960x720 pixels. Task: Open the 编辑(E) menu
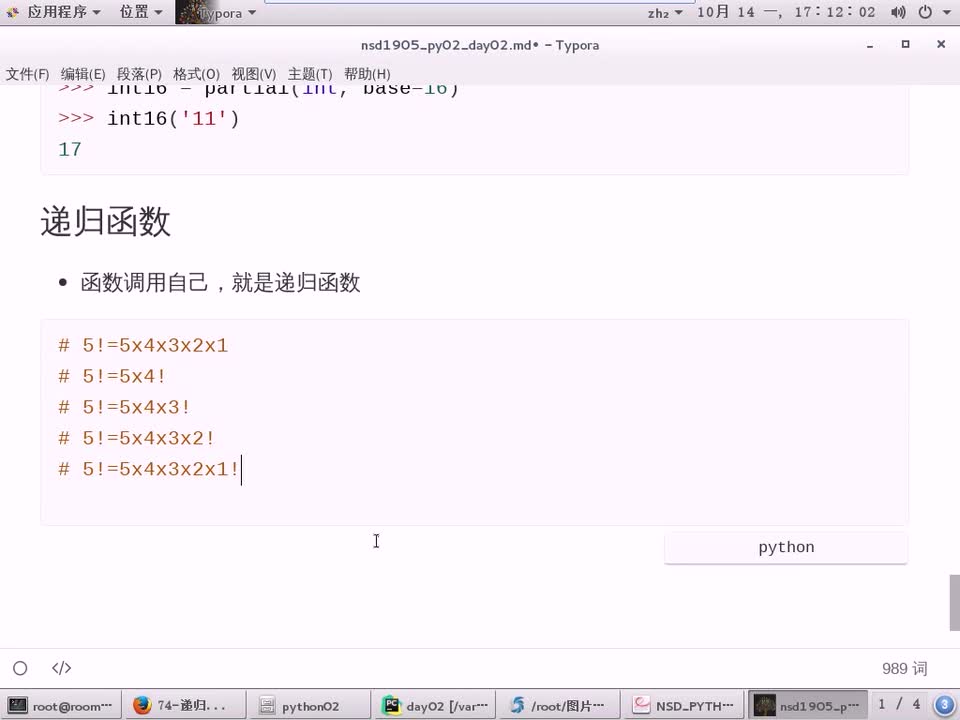coord(83,74)
